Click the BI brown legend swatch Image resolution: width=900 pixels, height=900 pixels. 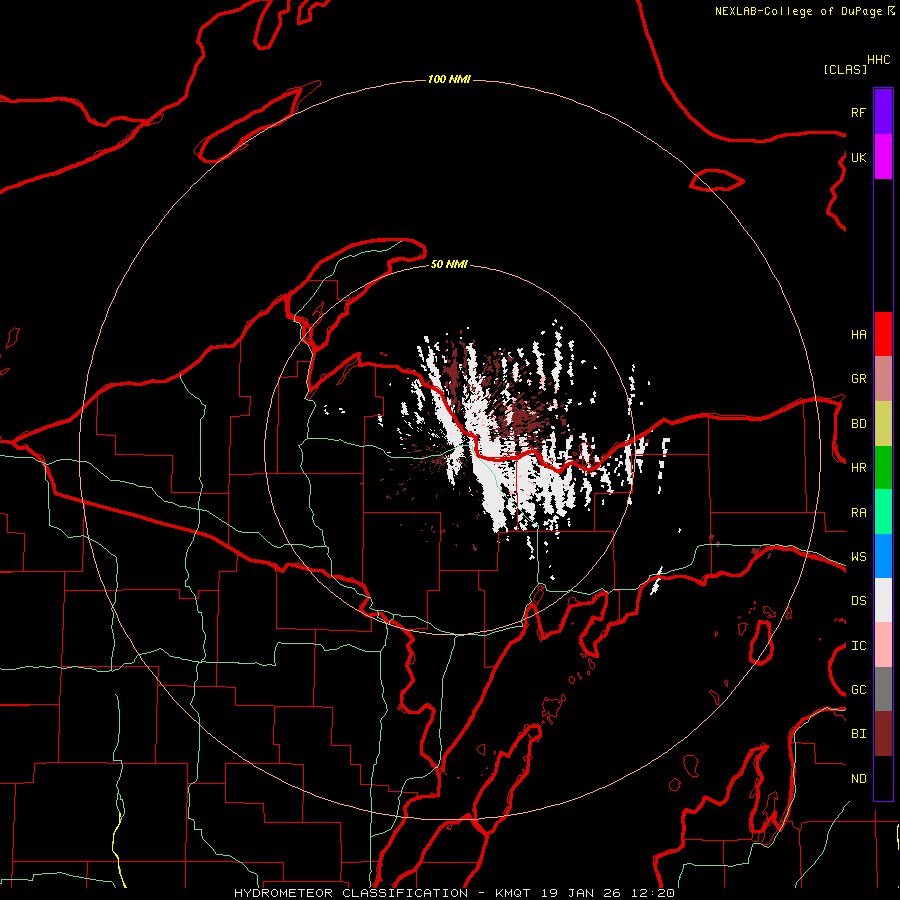click(x=883, y=734)
